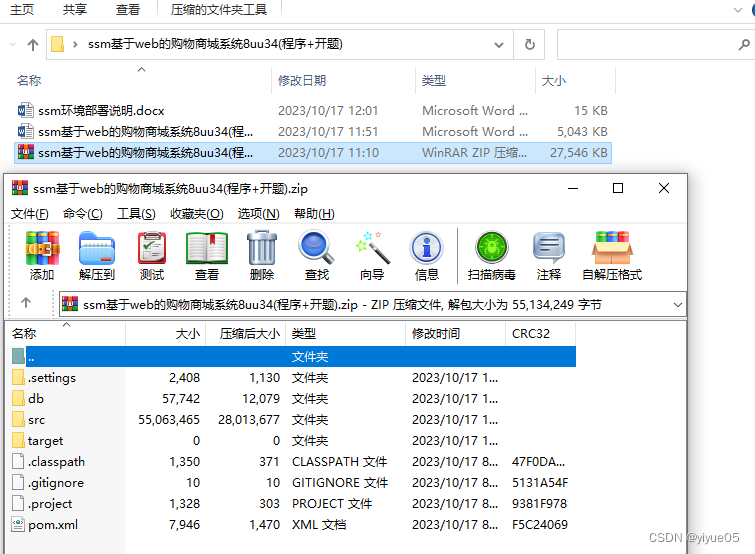This screenshot has width=755, height=554.
Task: Expand the Explorer address history dropdown
Action: 499,45
